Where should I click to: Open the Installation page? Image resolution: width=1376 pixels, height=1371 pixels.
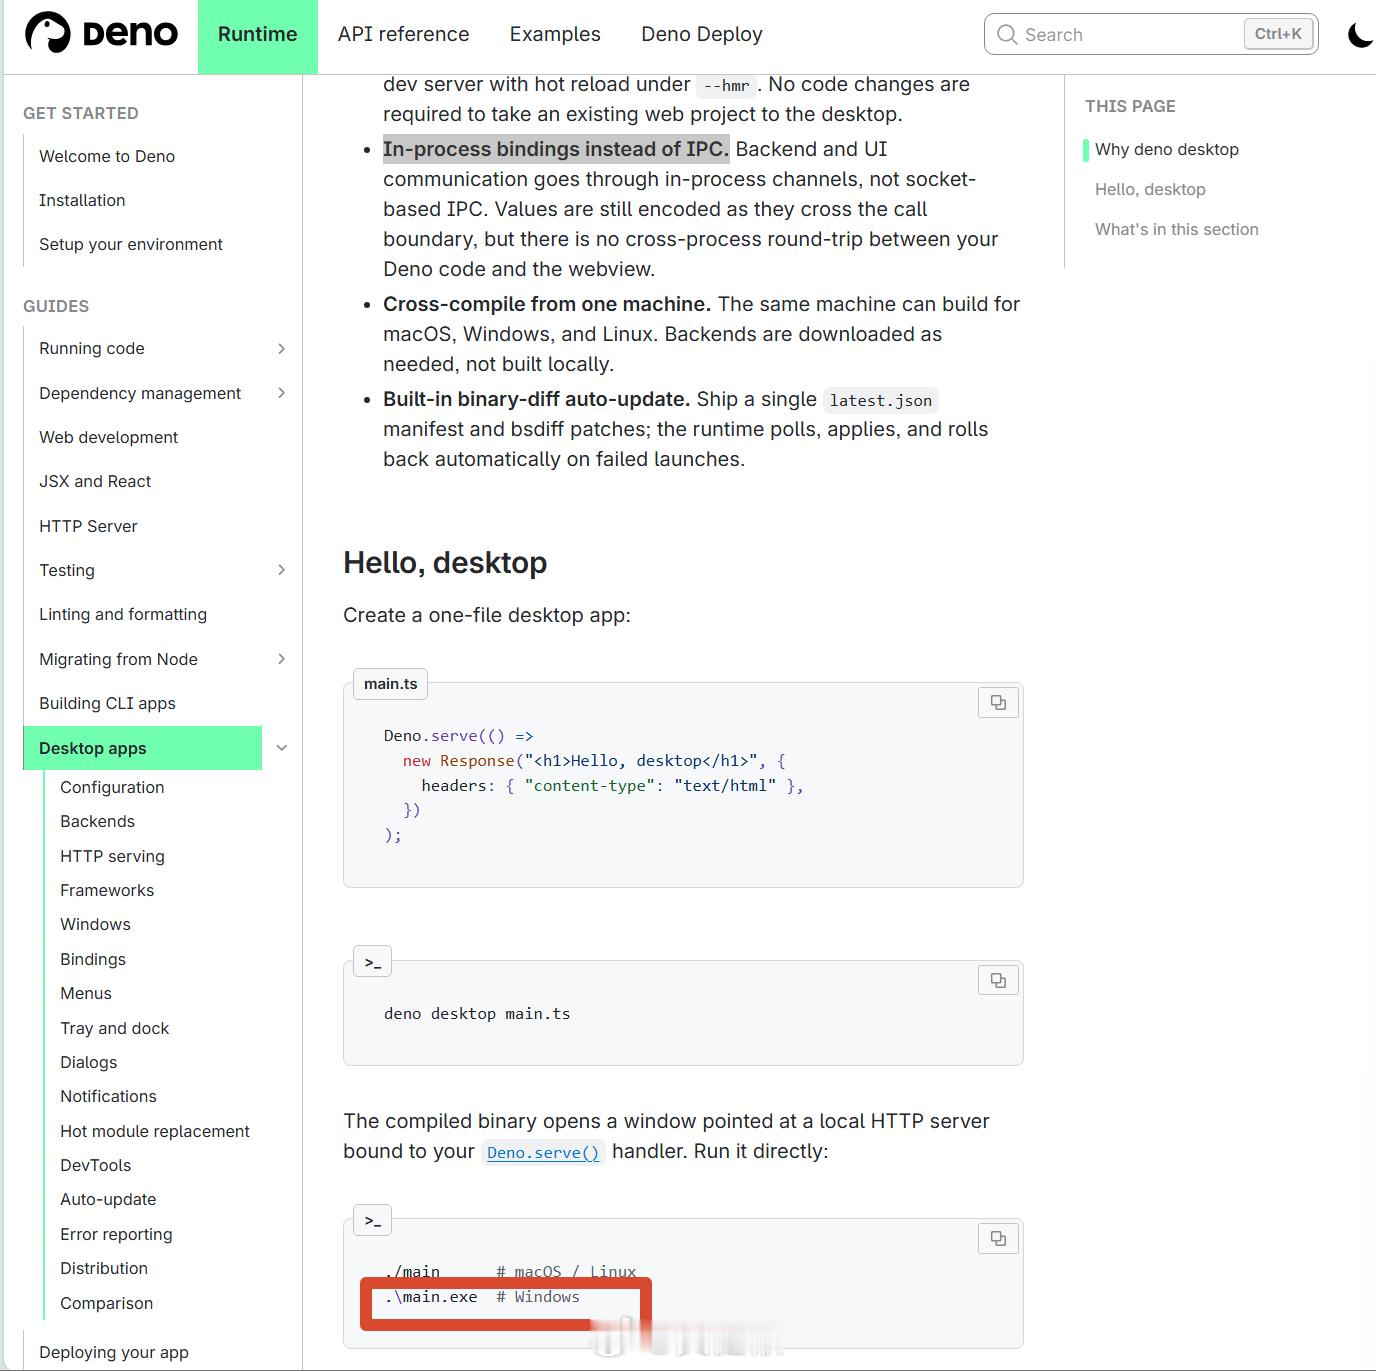click(x=82, y=200)
